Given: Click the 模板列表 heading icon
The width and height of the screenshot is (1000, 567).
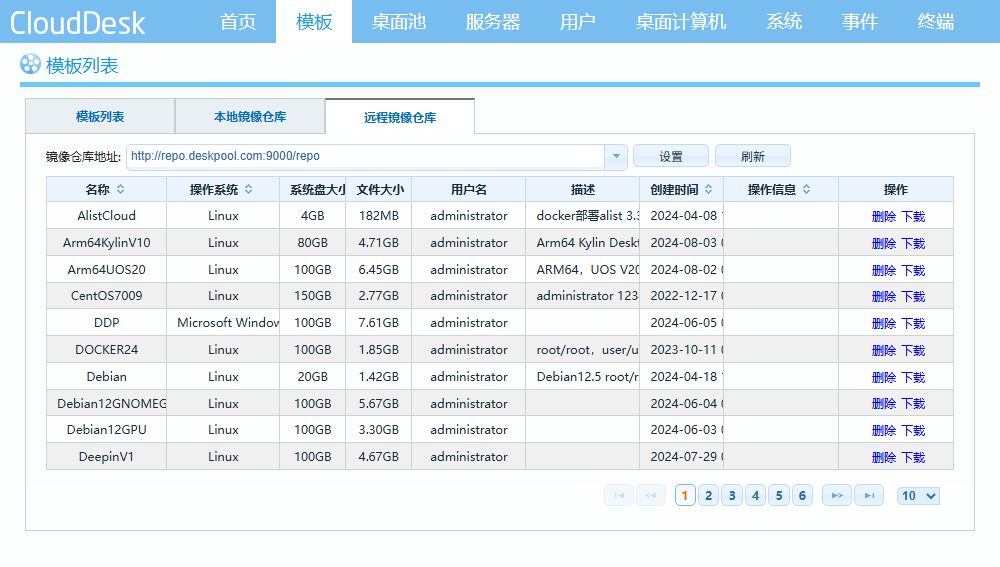Looking at the screenshot, I should [30, 64].
